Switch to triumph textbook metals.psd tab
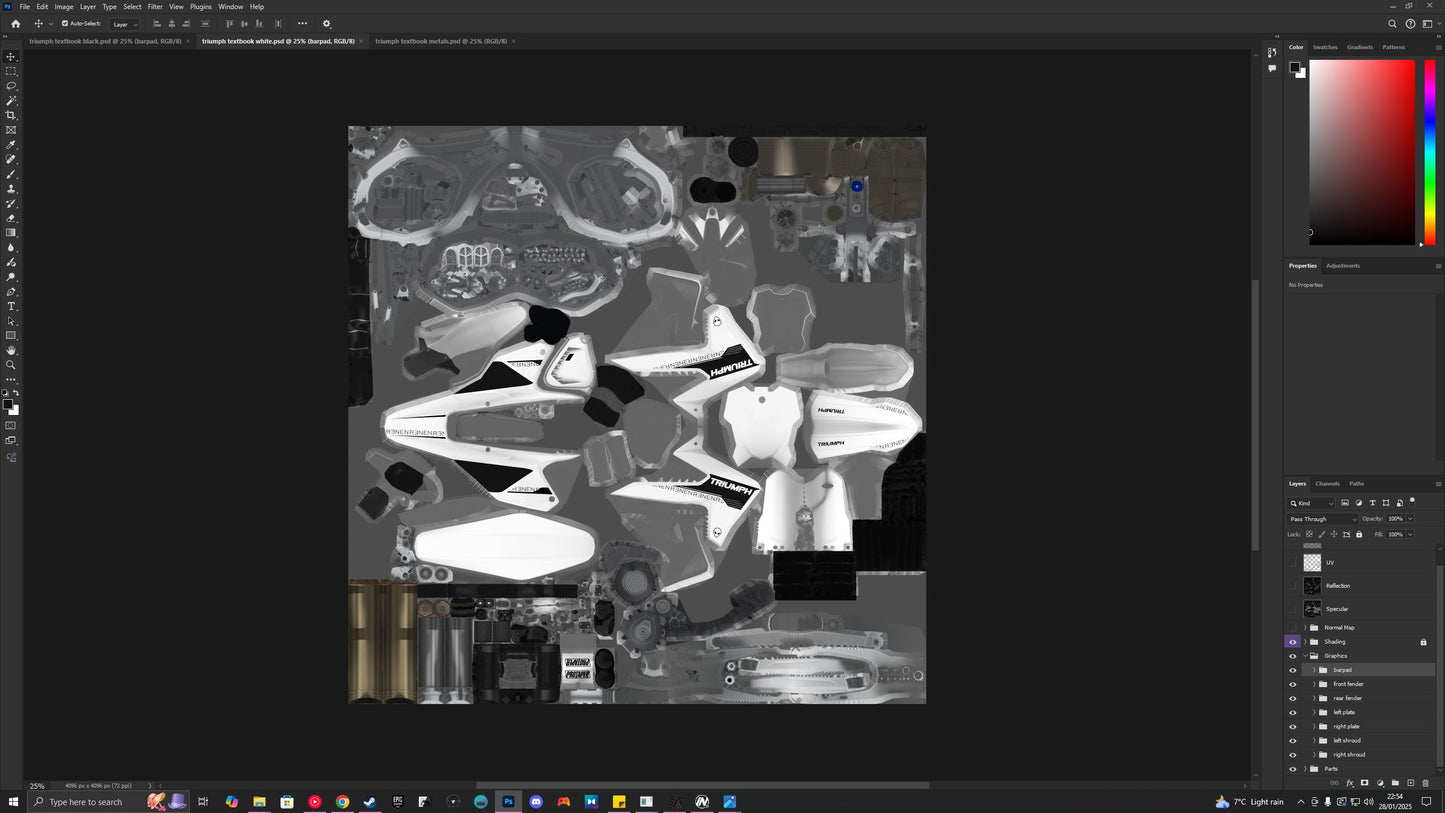 [441, 41]
